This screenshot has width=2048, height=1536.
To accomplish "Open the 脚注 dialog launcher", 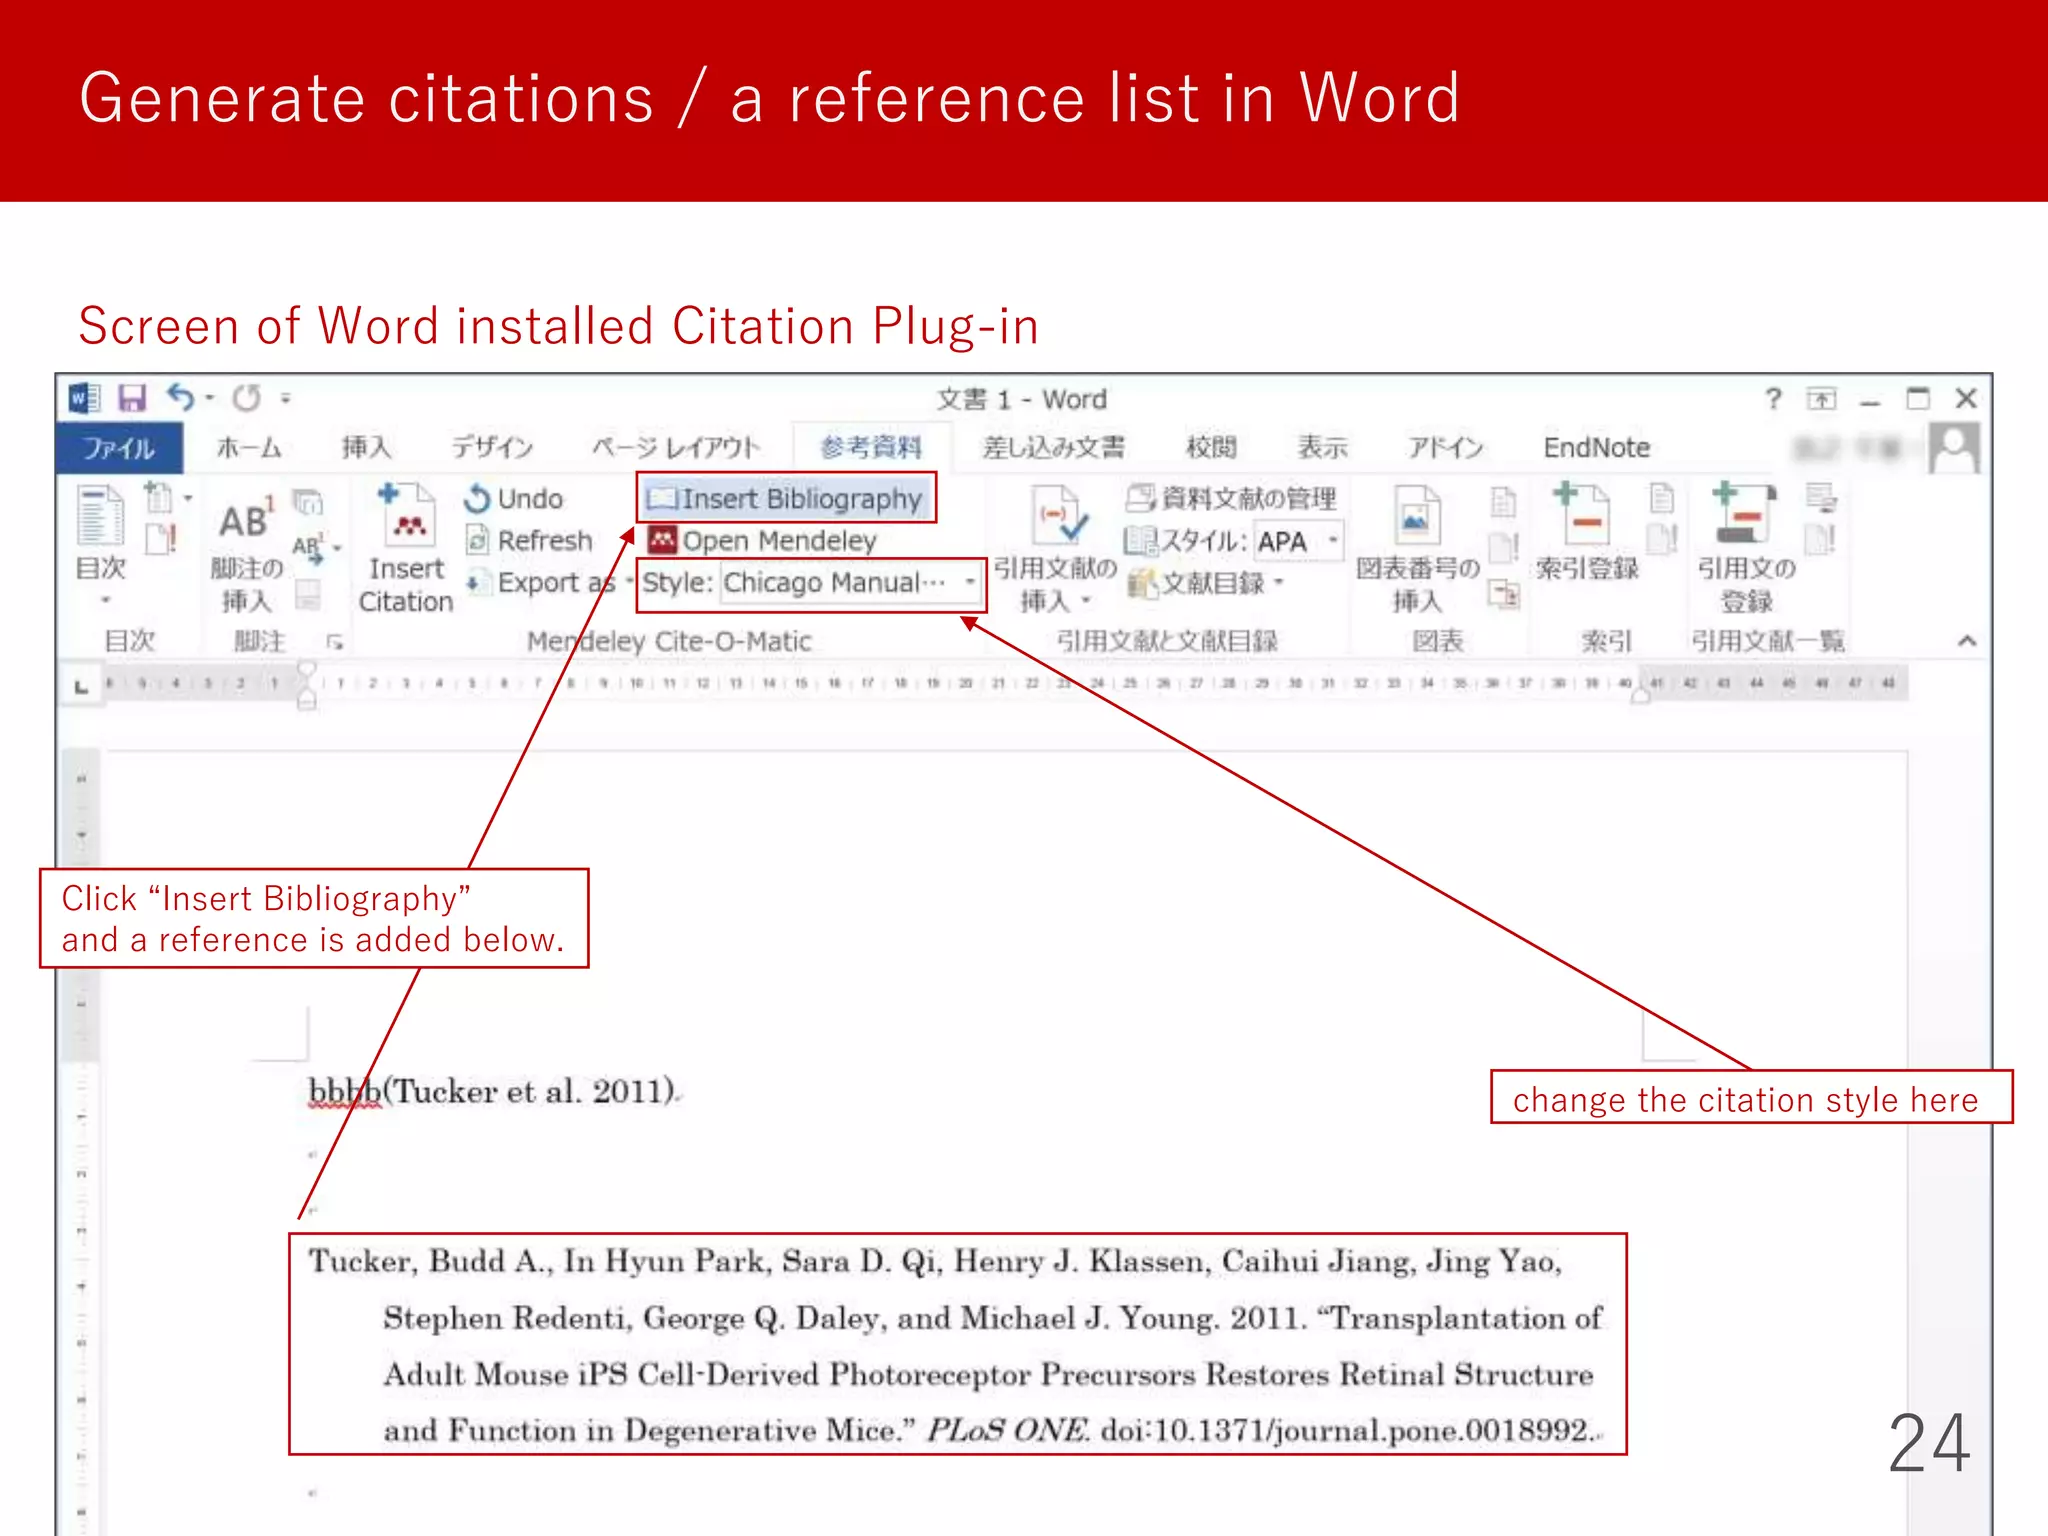I will [x=335, y=642].
